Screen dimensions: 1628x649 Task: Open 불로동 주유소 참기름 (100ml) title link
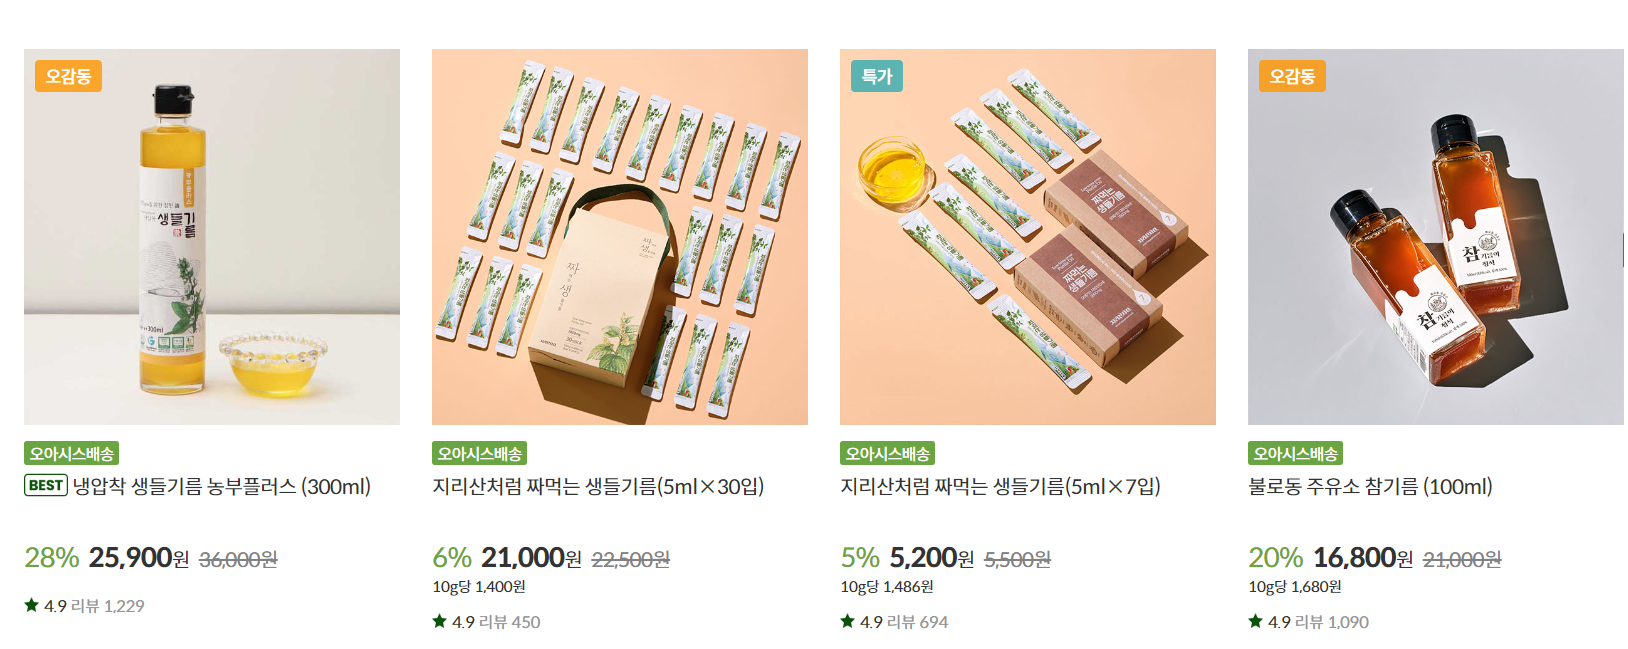click(x=1370, y=486)
